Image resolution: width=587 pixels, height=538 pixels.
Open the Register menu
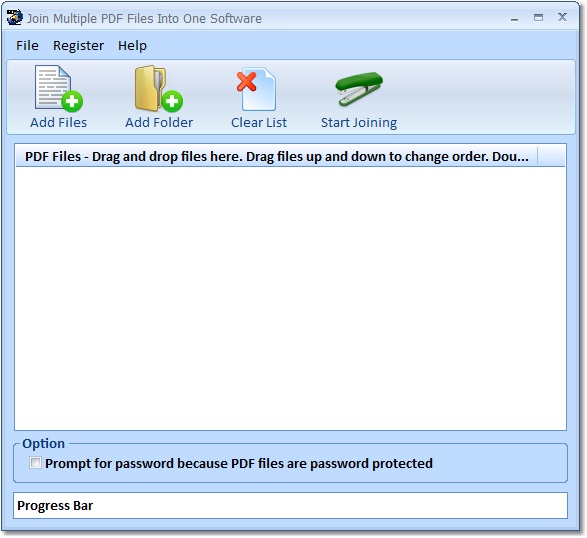78,46
